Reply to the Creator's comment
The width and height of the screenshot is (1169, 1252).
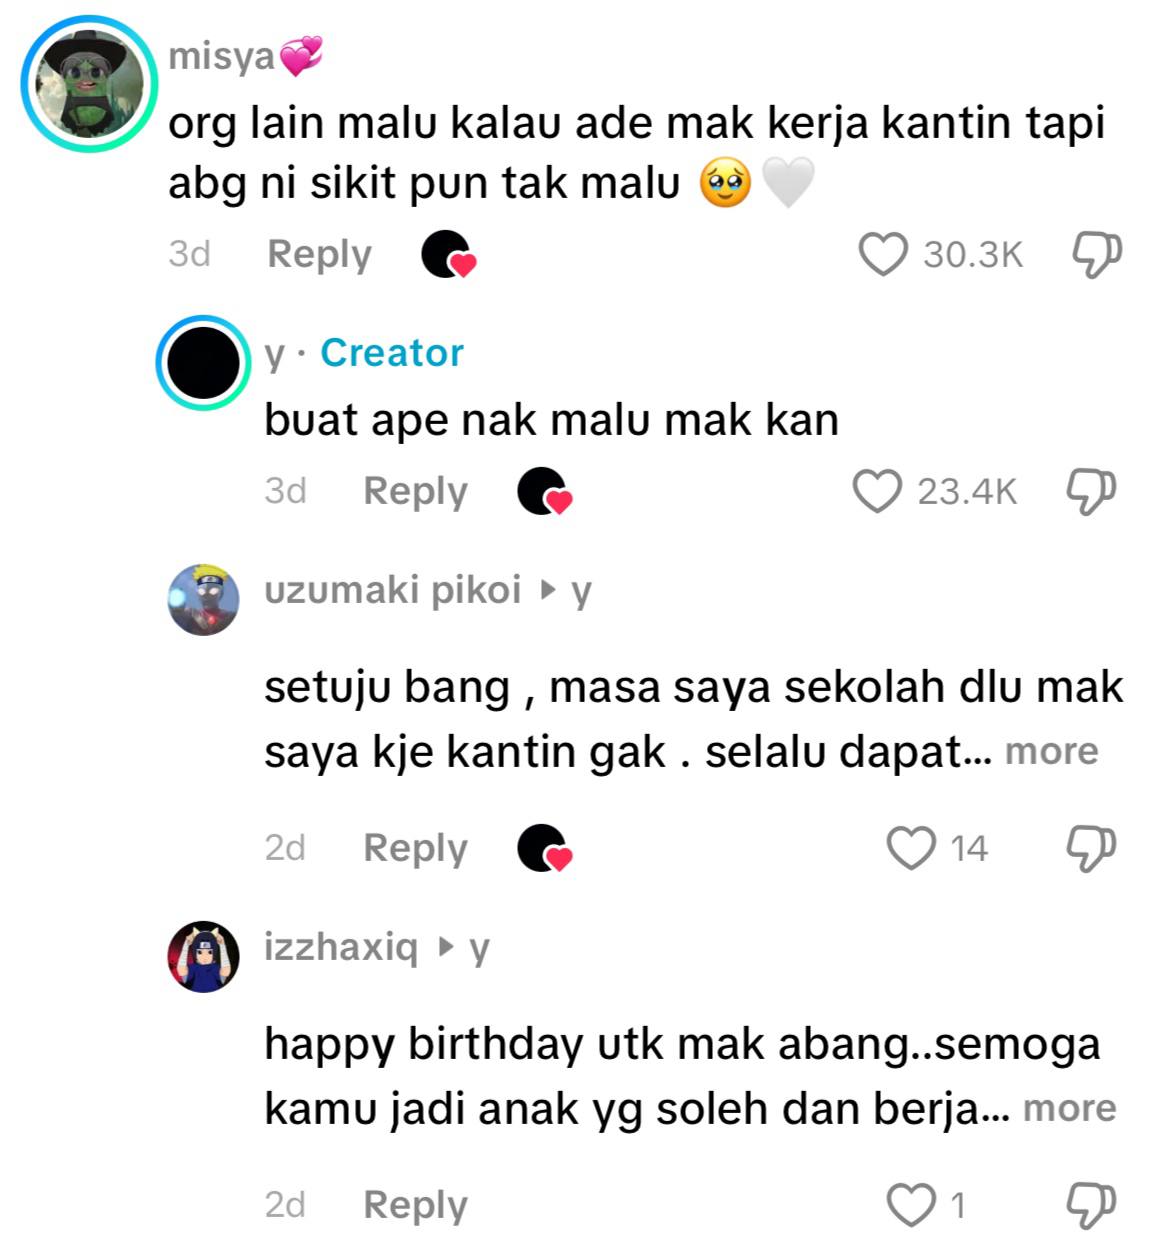(x=415, y=491)
